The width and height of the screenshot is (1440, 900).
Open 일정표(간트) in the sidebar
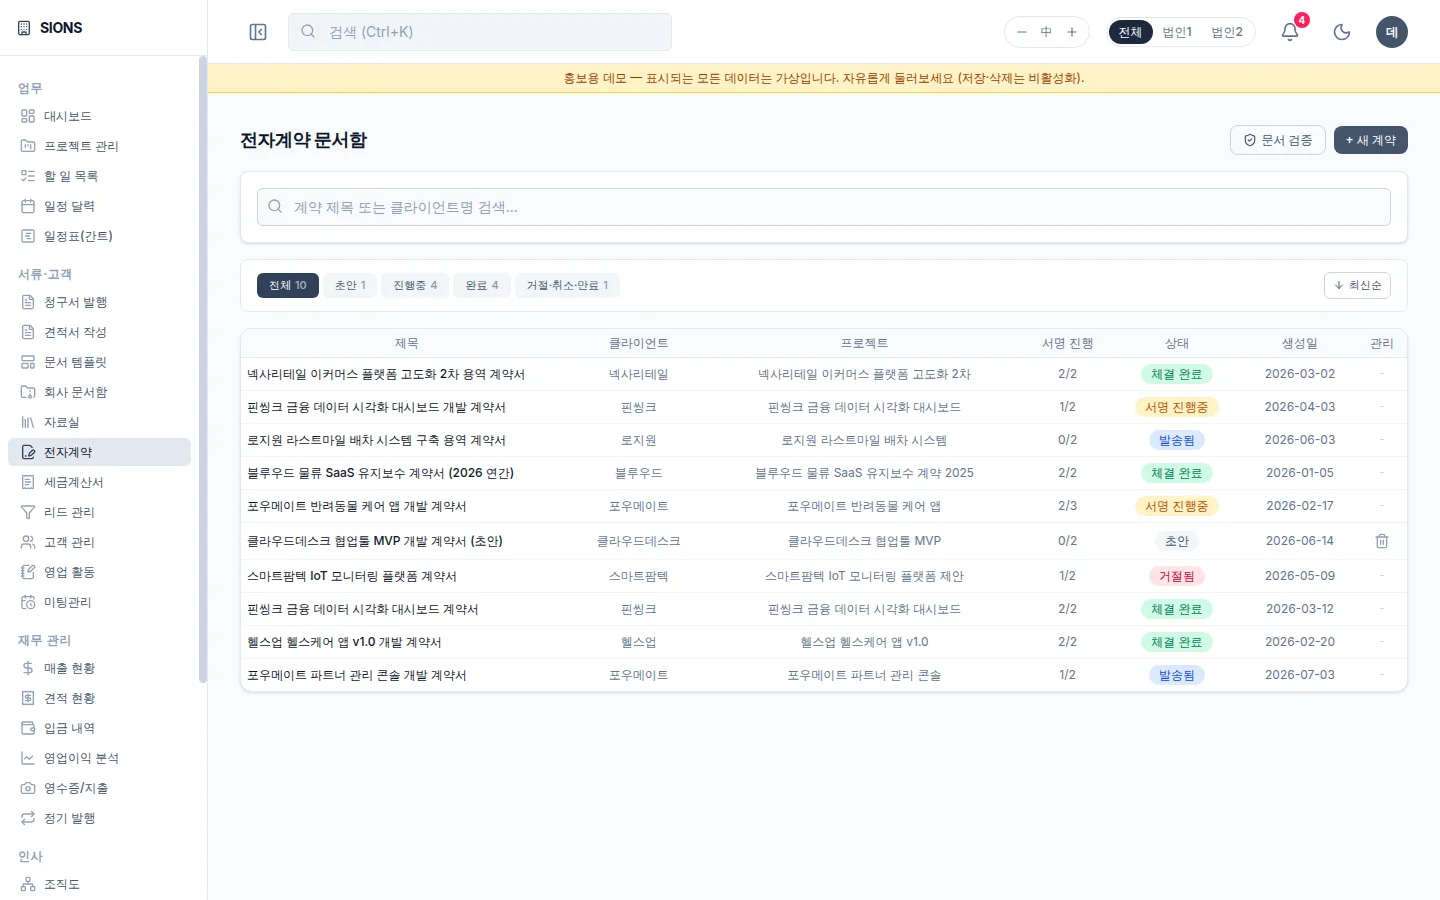[99, 236]
